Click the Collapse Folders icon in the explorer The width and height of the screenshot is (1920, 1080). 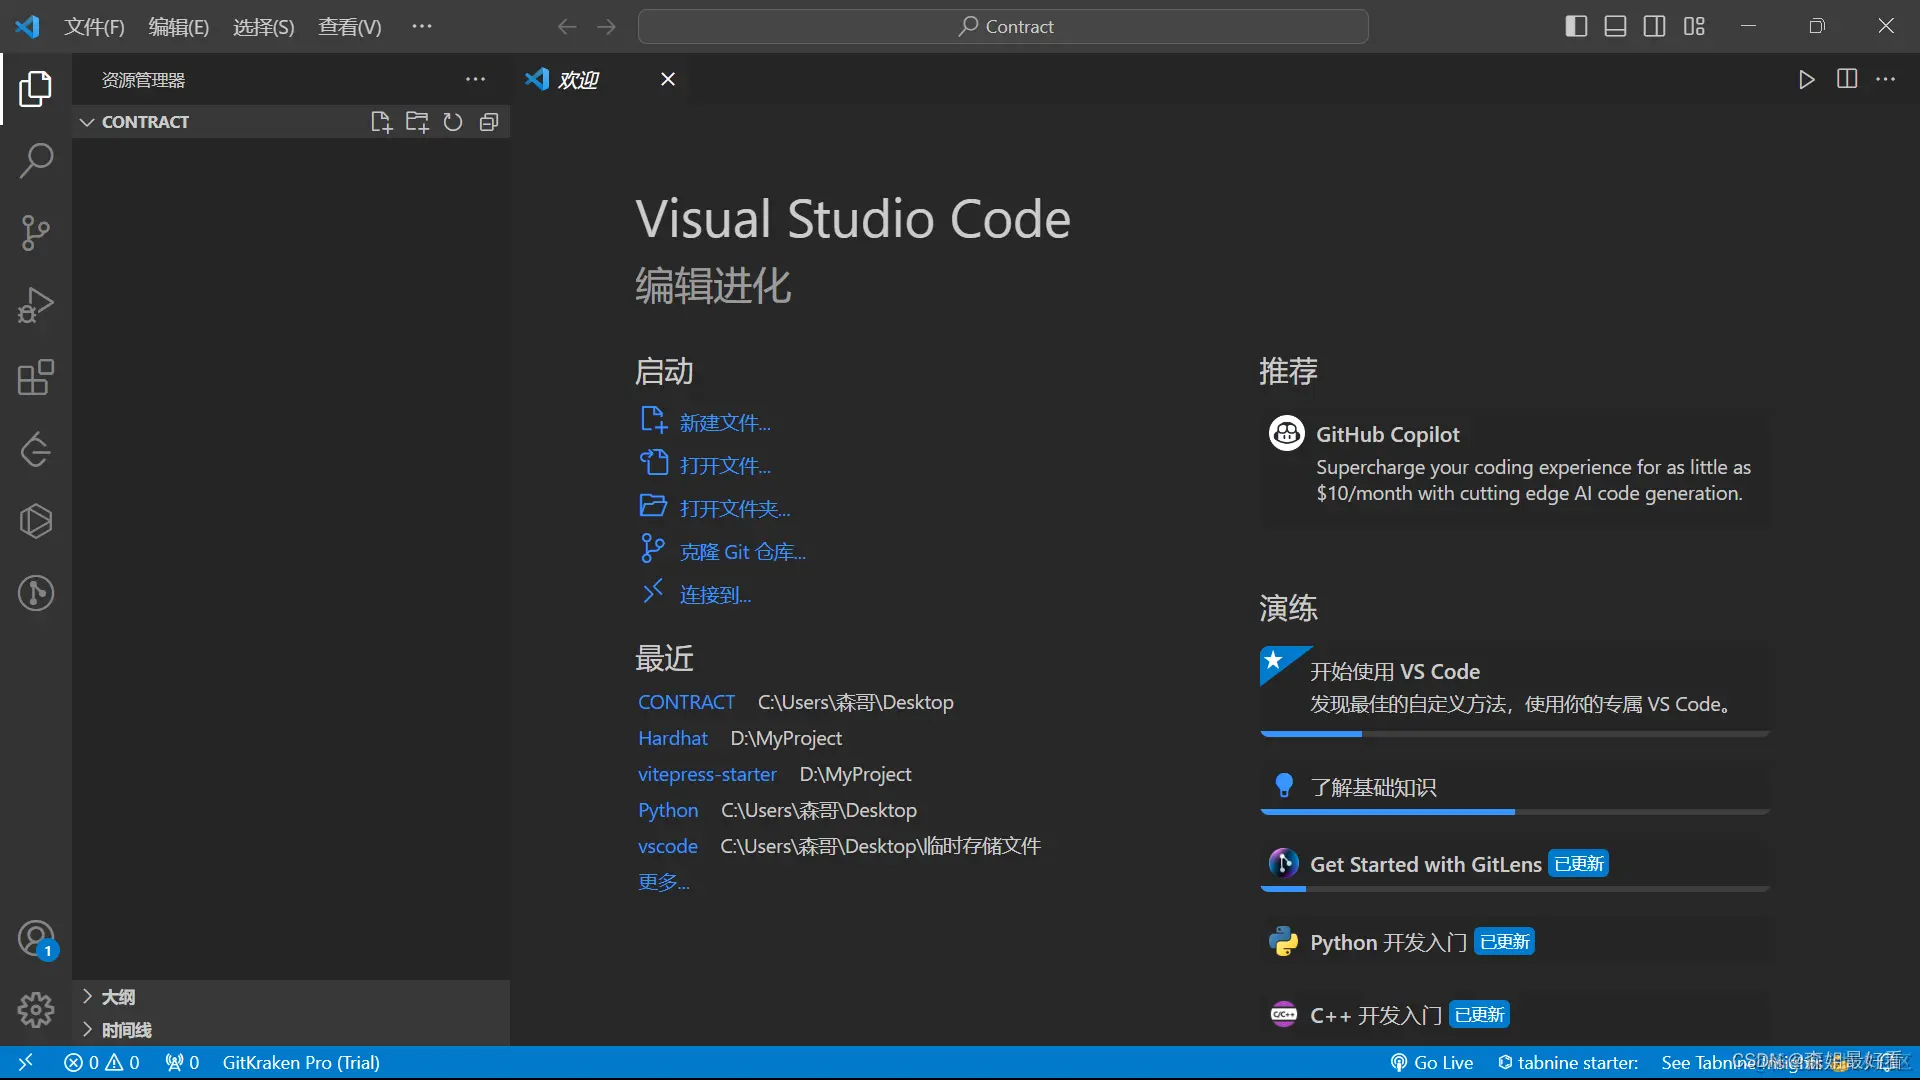[489, 122]
